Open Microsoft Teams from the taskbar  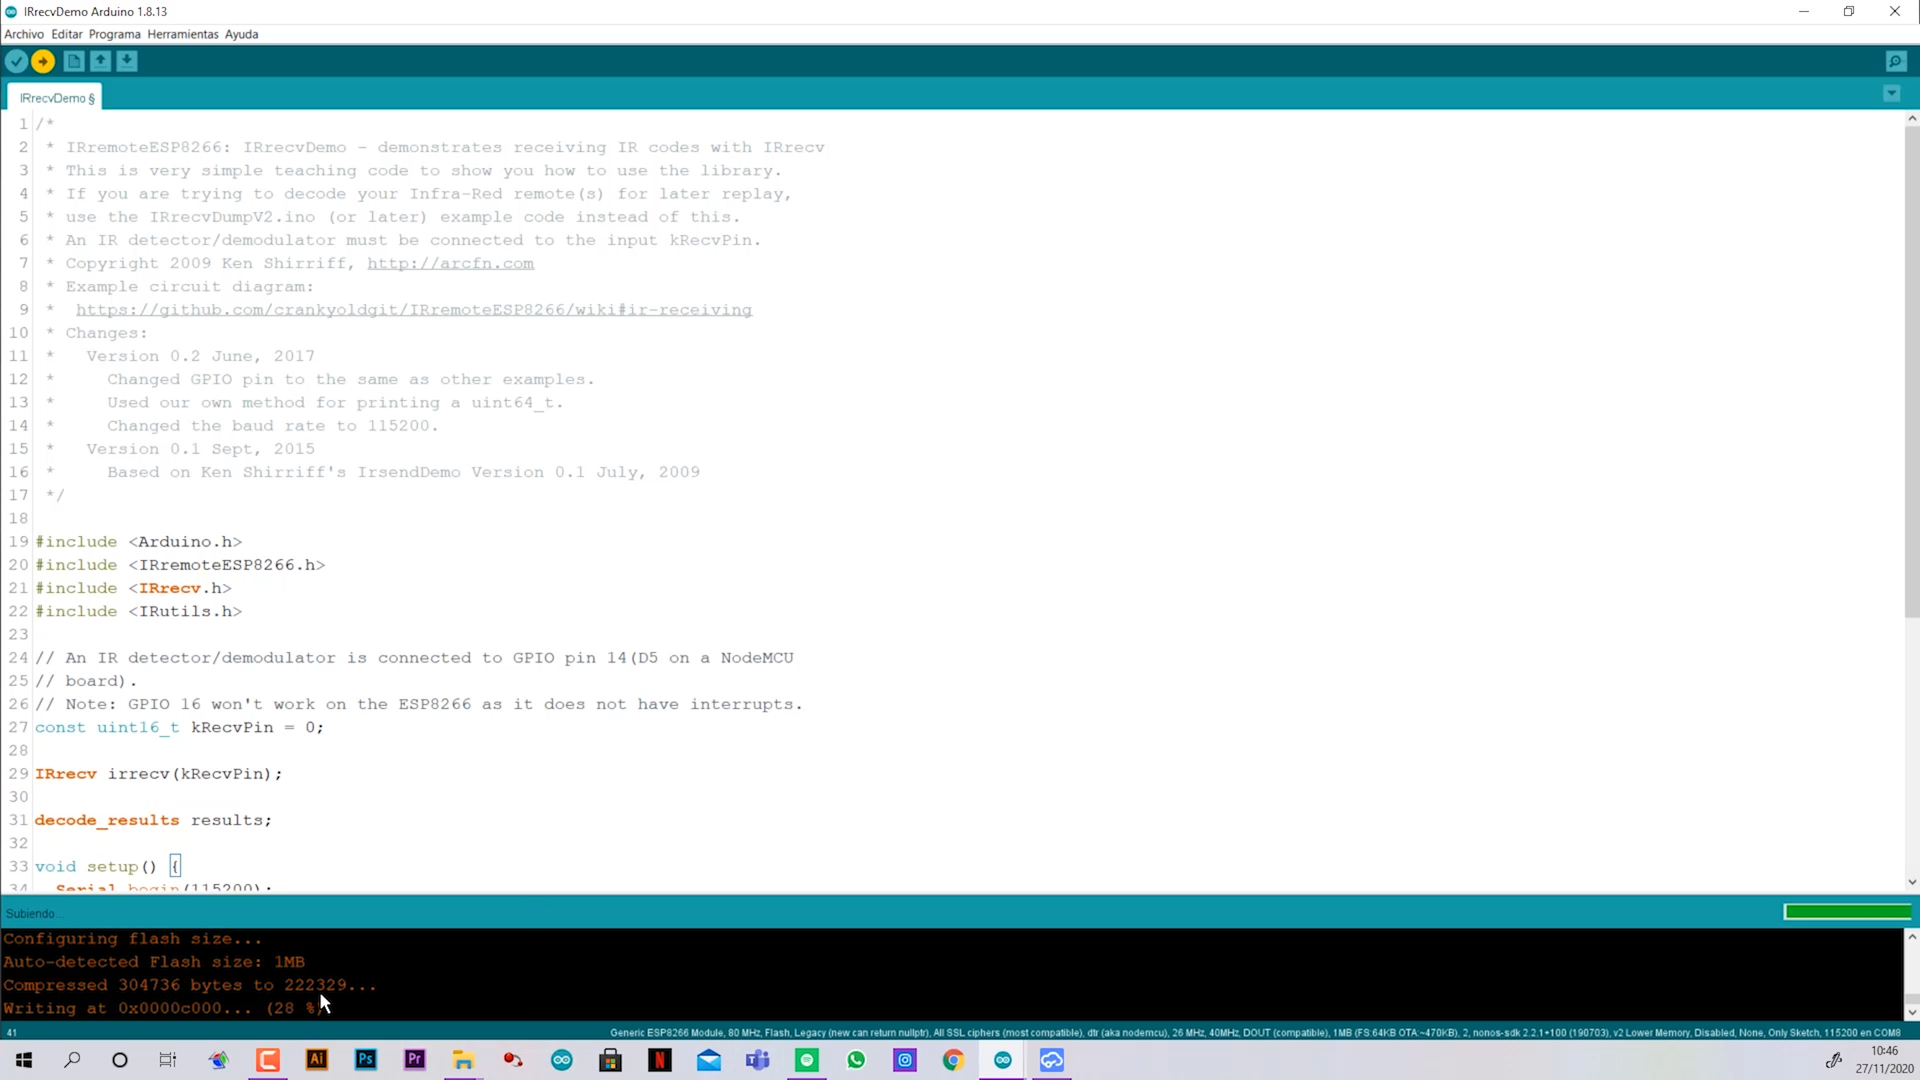(758, 1060)
